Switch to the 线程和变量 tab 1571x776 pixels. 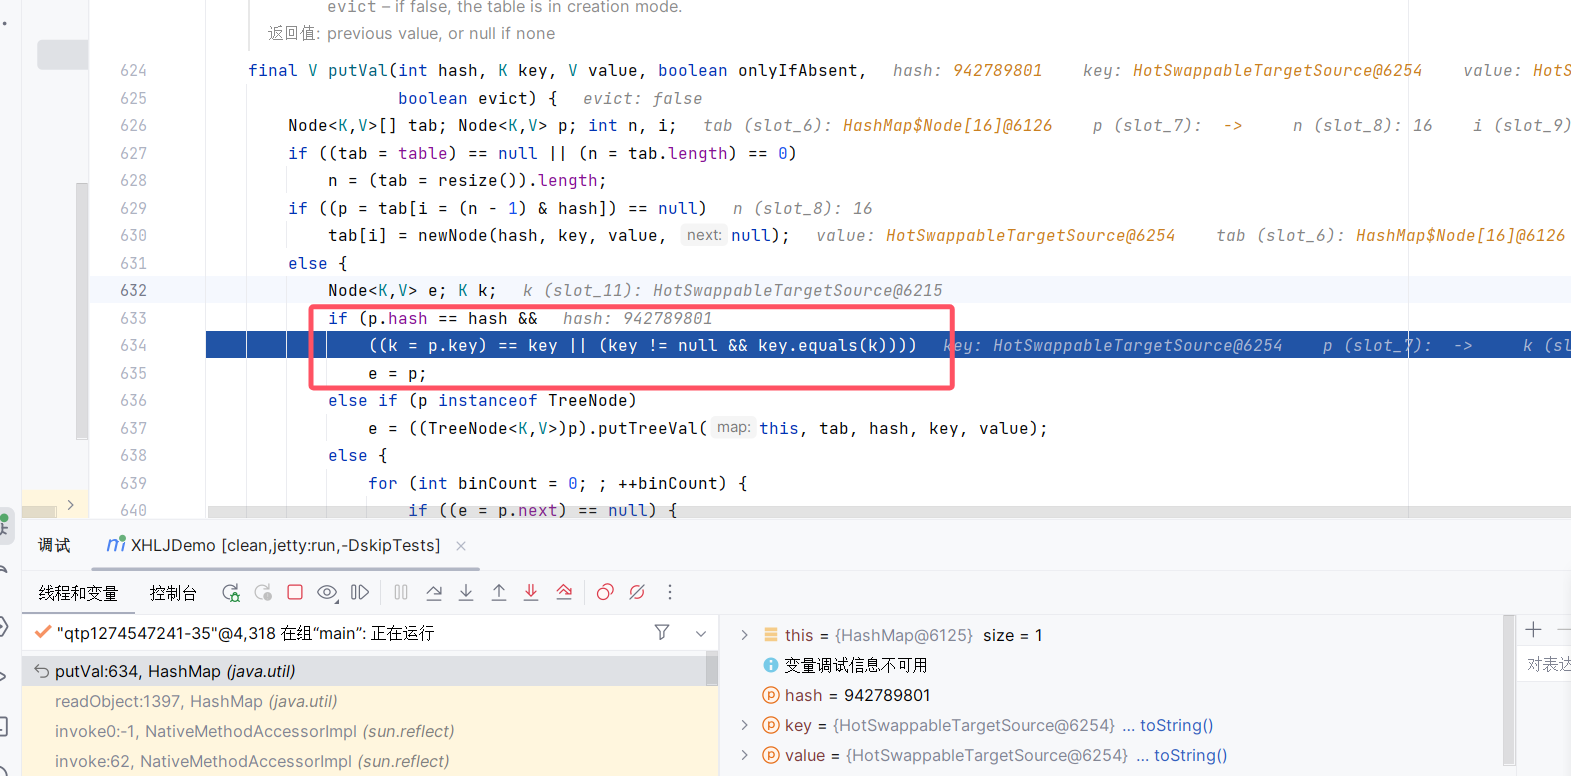pos(78,593)
